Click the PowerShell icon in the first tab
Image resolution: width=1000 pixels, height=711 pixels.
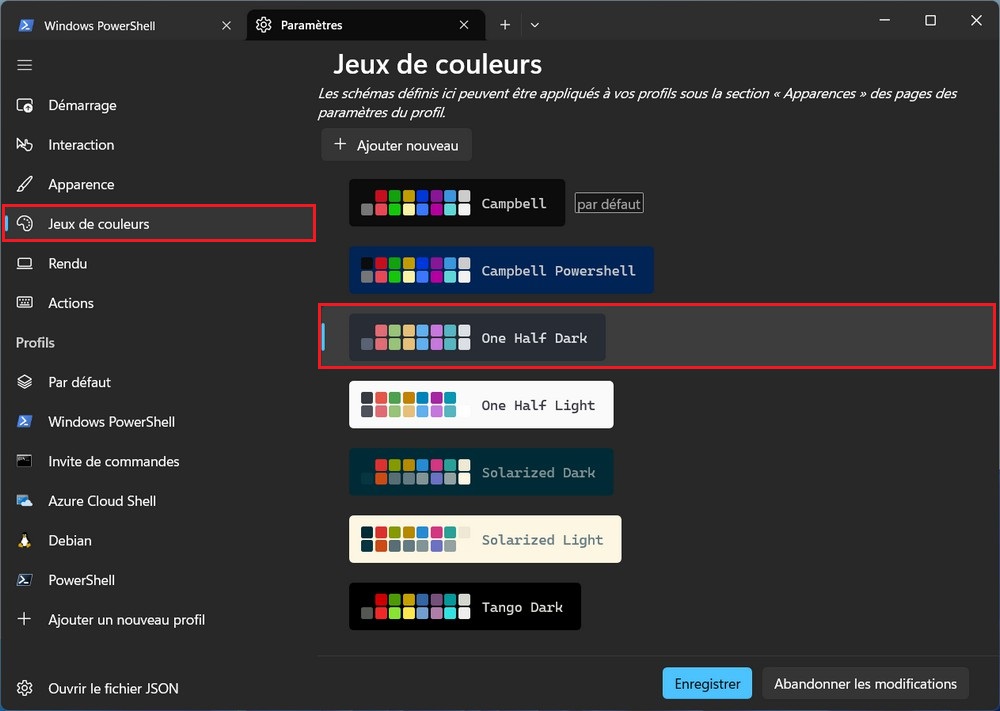tap(26, 25)
